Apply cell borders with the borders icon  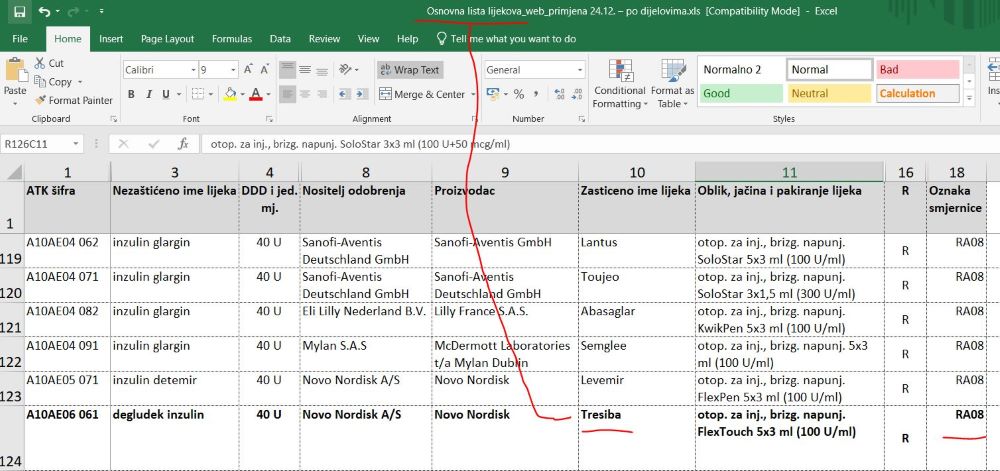click(x=198, y=94)
